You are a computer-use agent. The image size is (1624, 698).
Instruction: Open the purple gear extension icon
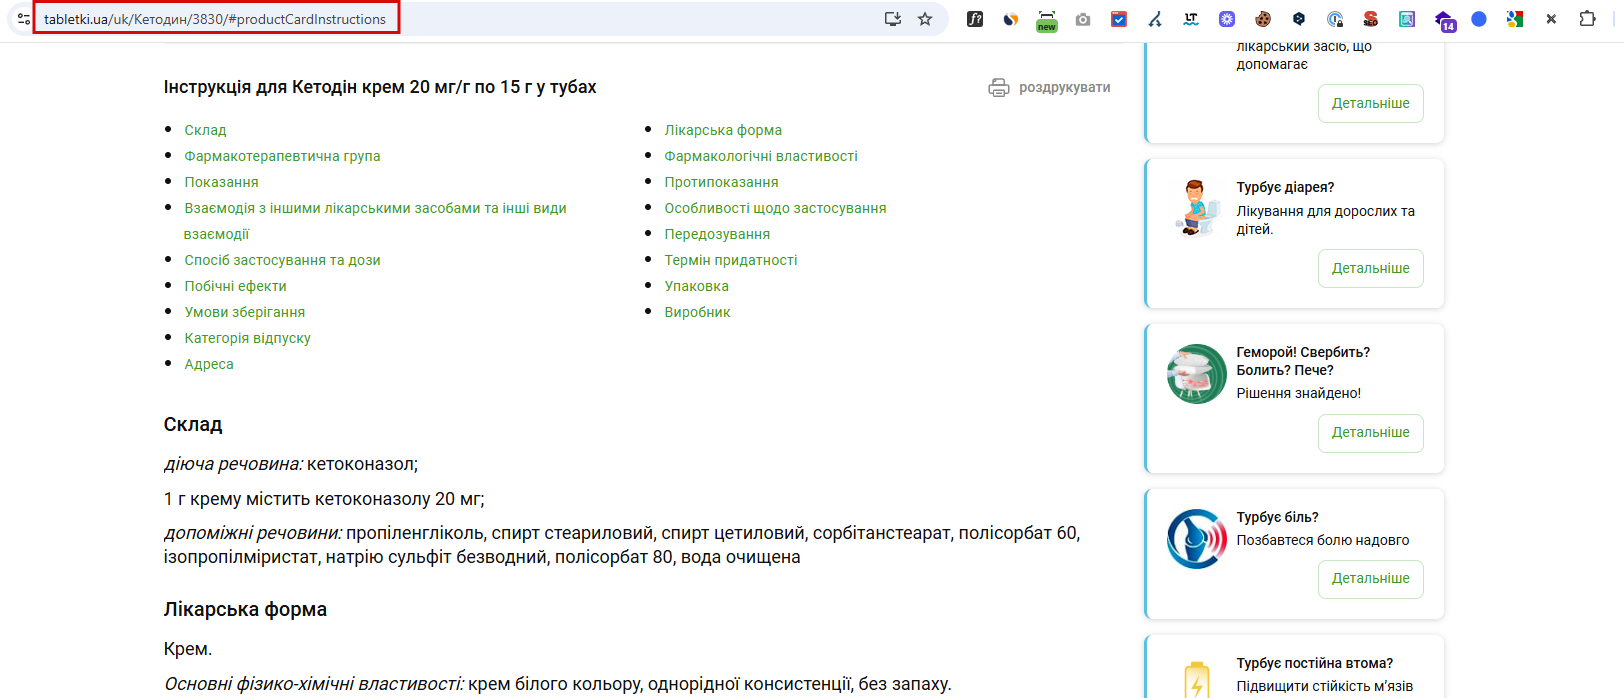click(x=1227, y=19)
